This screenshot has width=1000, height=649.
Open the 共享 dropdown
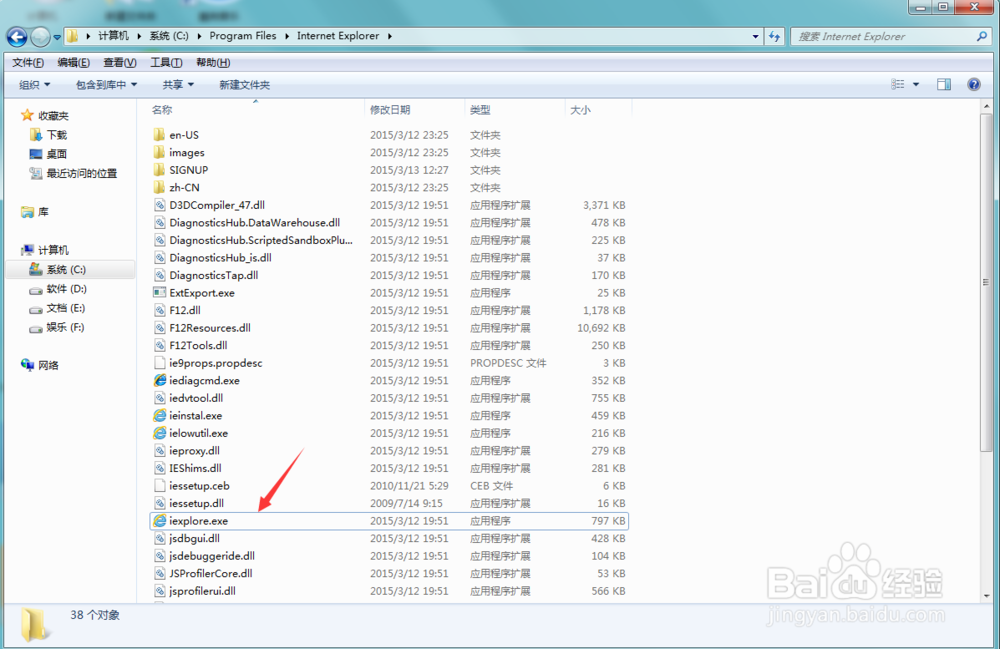(178, 85)
